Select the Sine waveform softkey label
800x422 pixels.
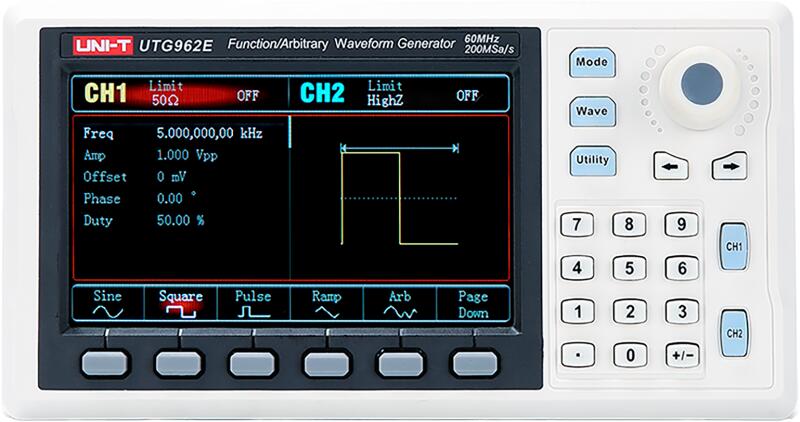(x=107, y=304)
